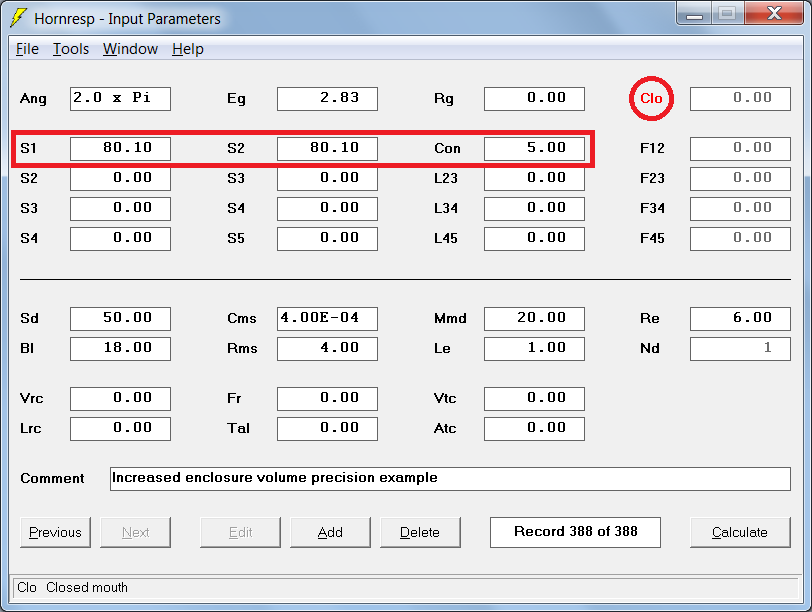Click the Add record button
812x612 pixels.
pos(330,532)
